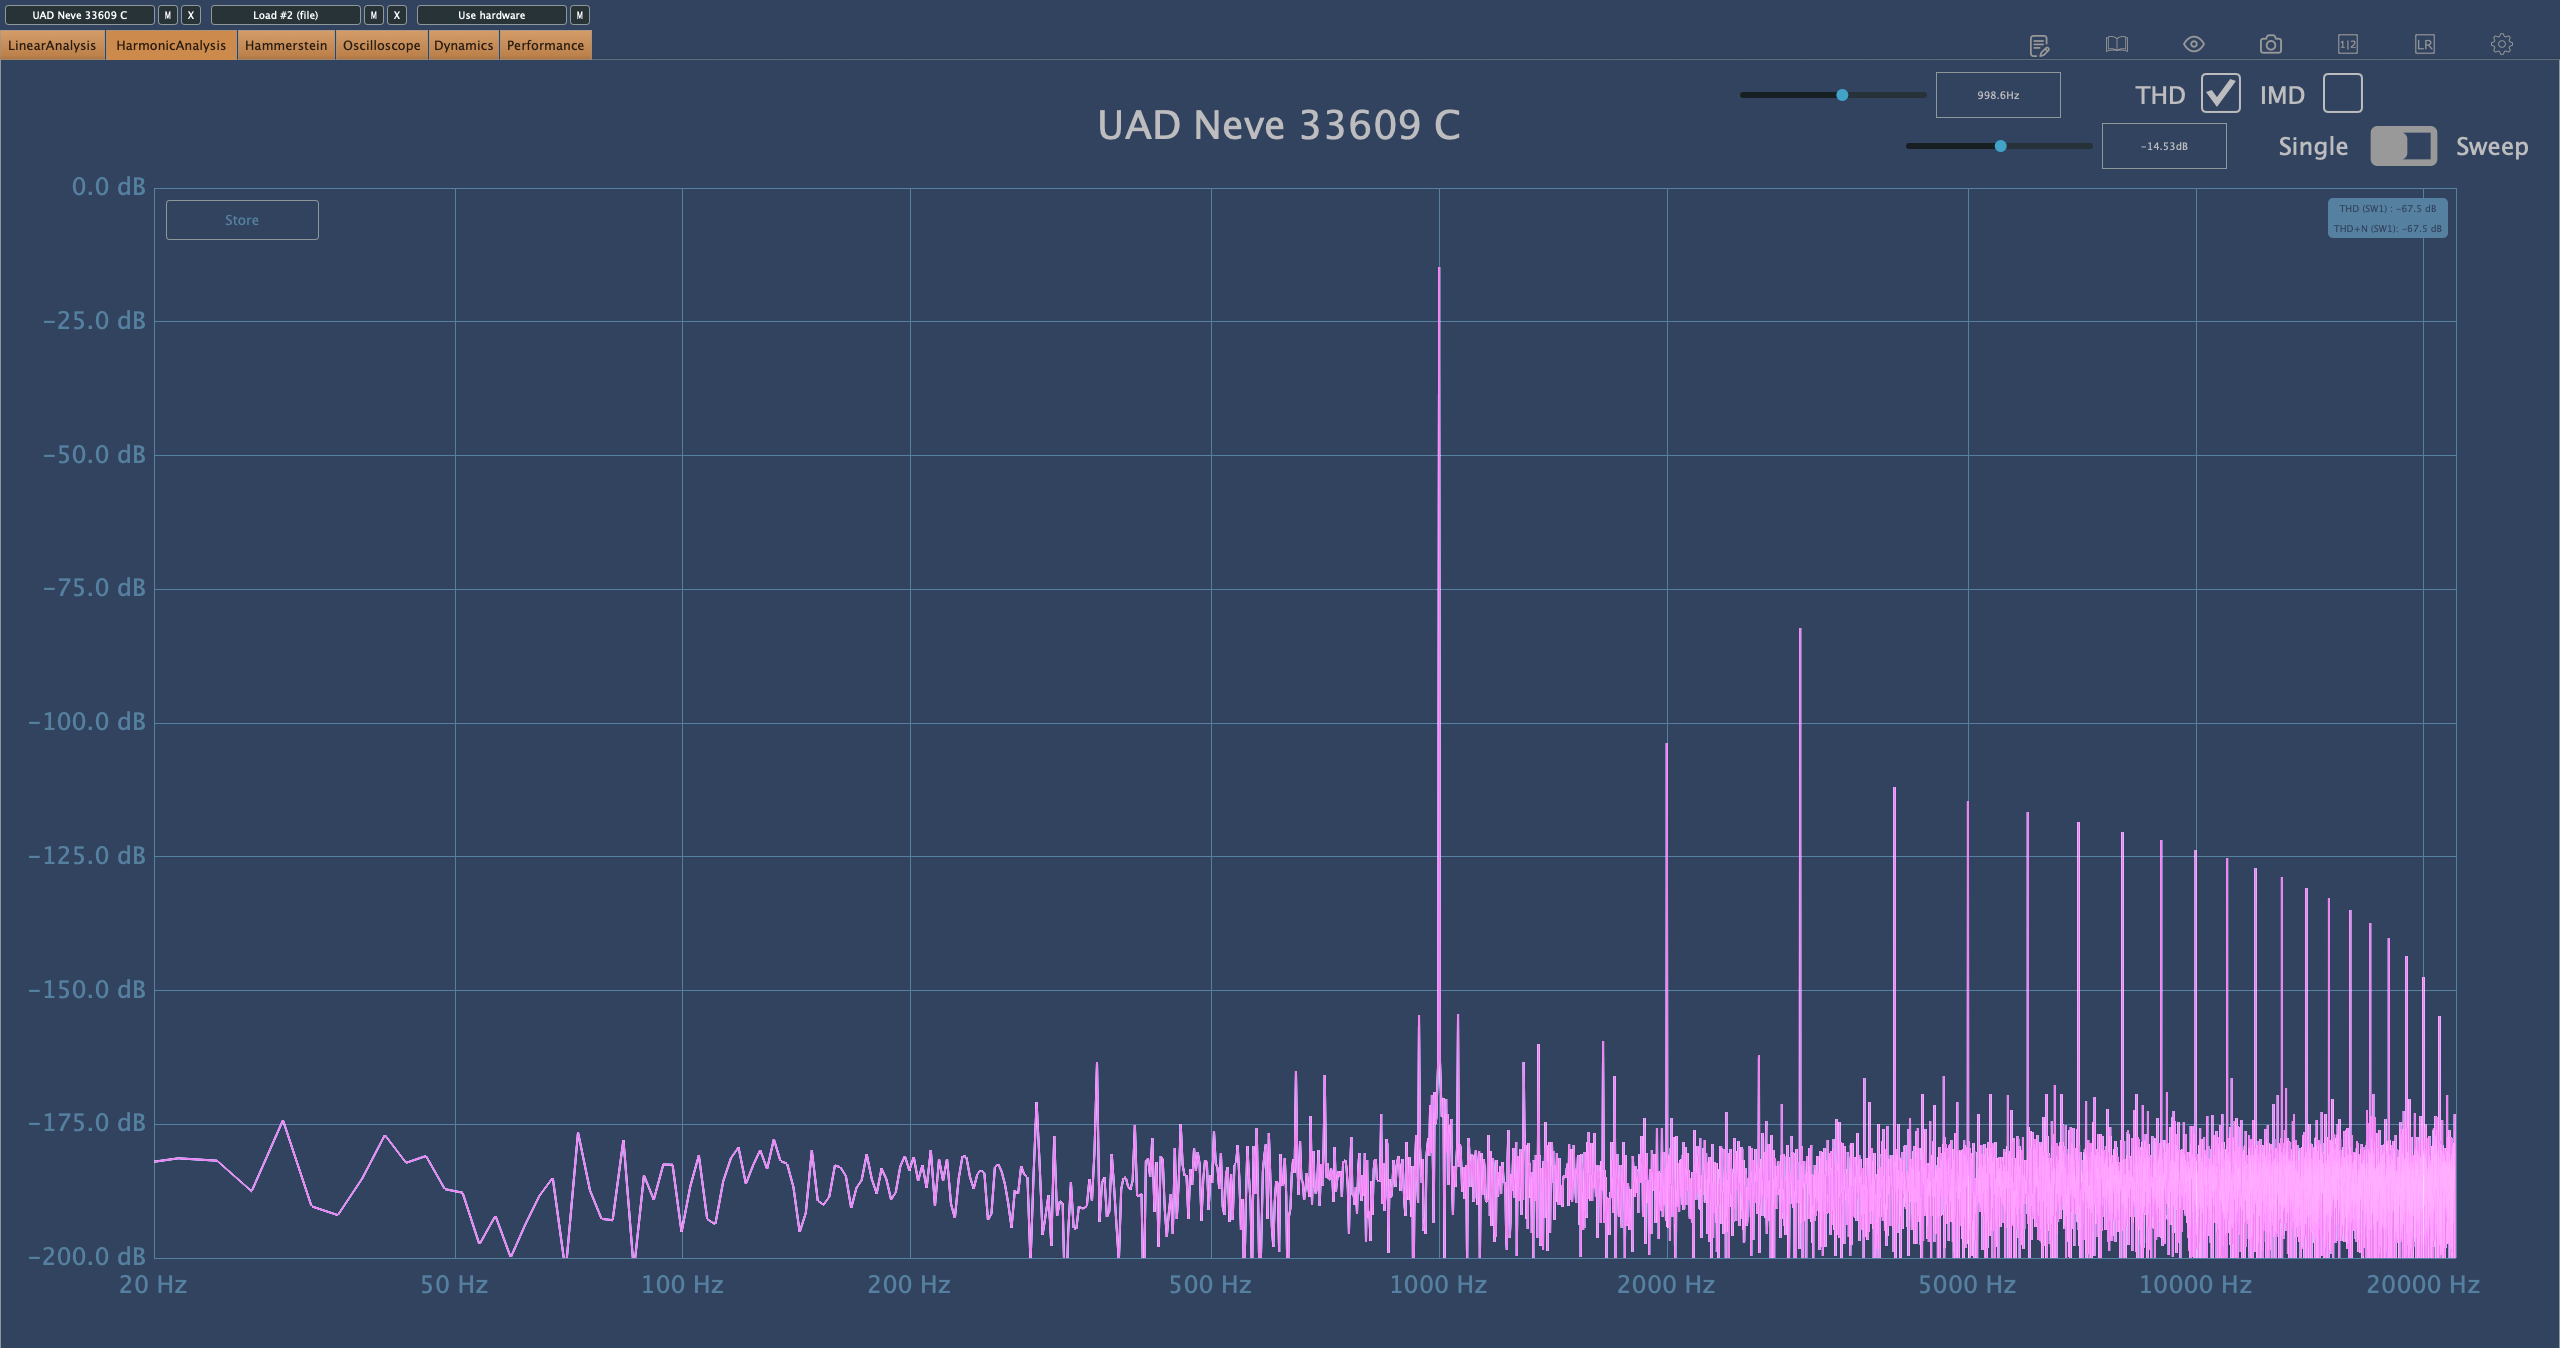
Task: Click the Use hardware button
Action: click(492, 15)
